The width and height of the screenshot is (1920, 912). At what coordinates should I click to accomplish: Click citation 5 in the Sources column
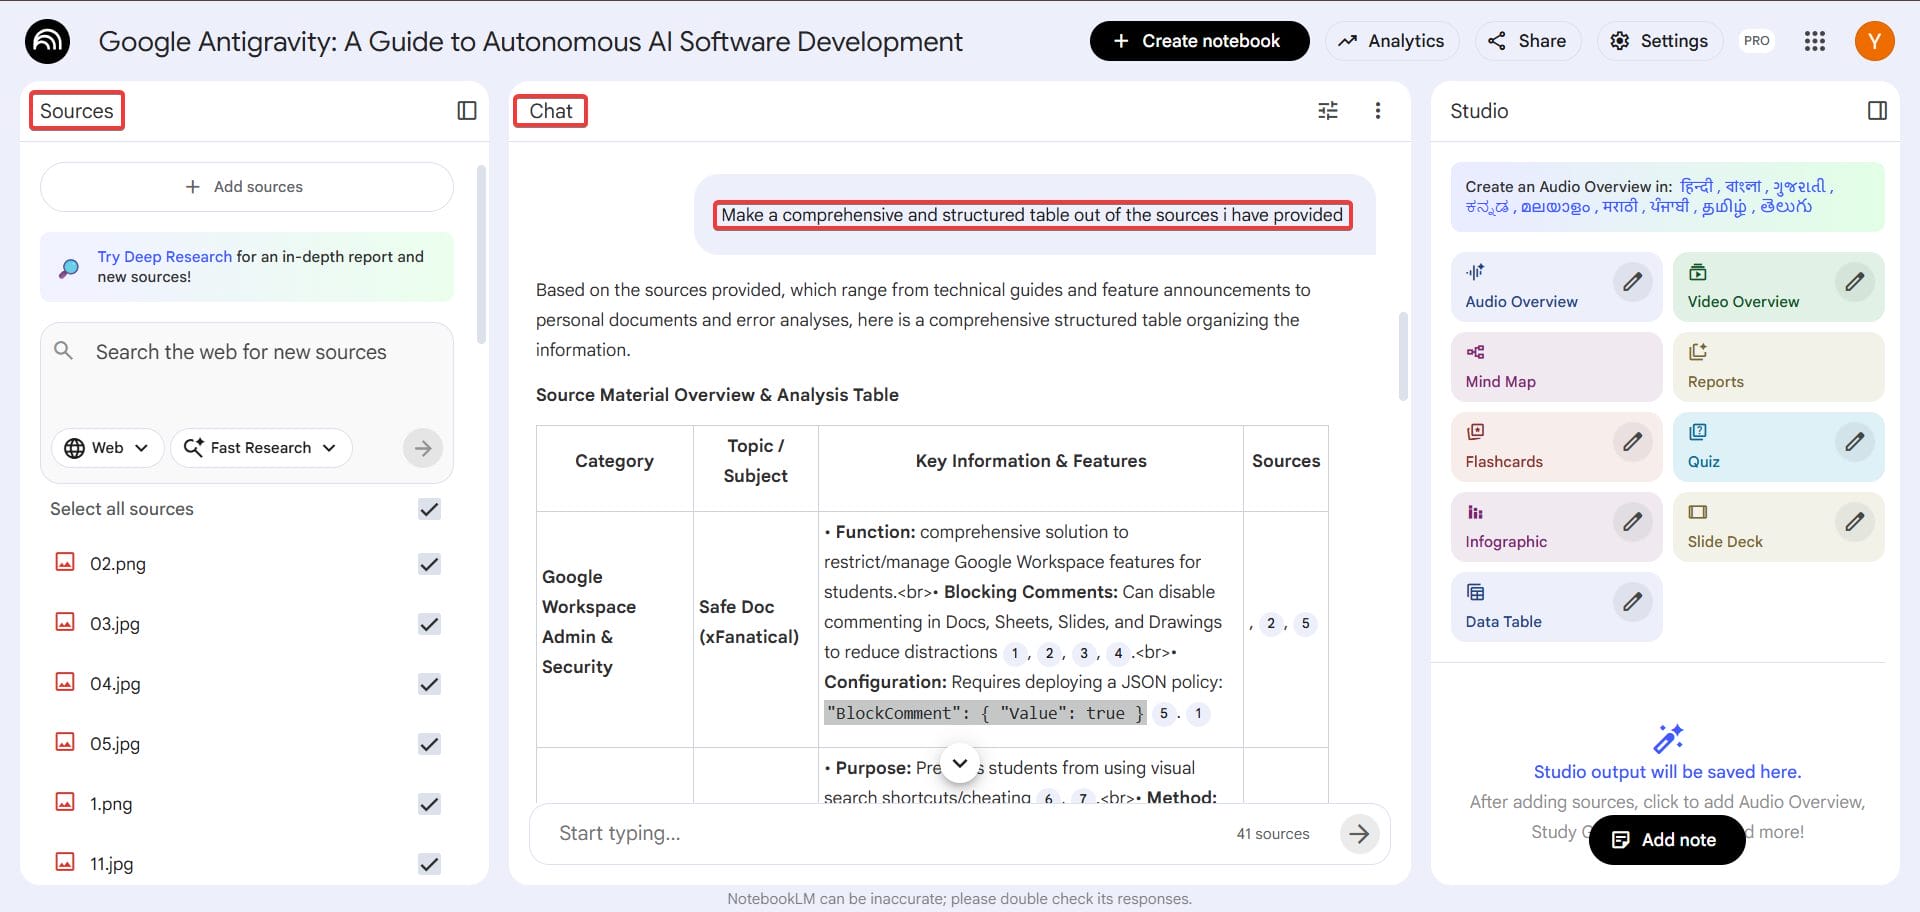pos(1305,624)
